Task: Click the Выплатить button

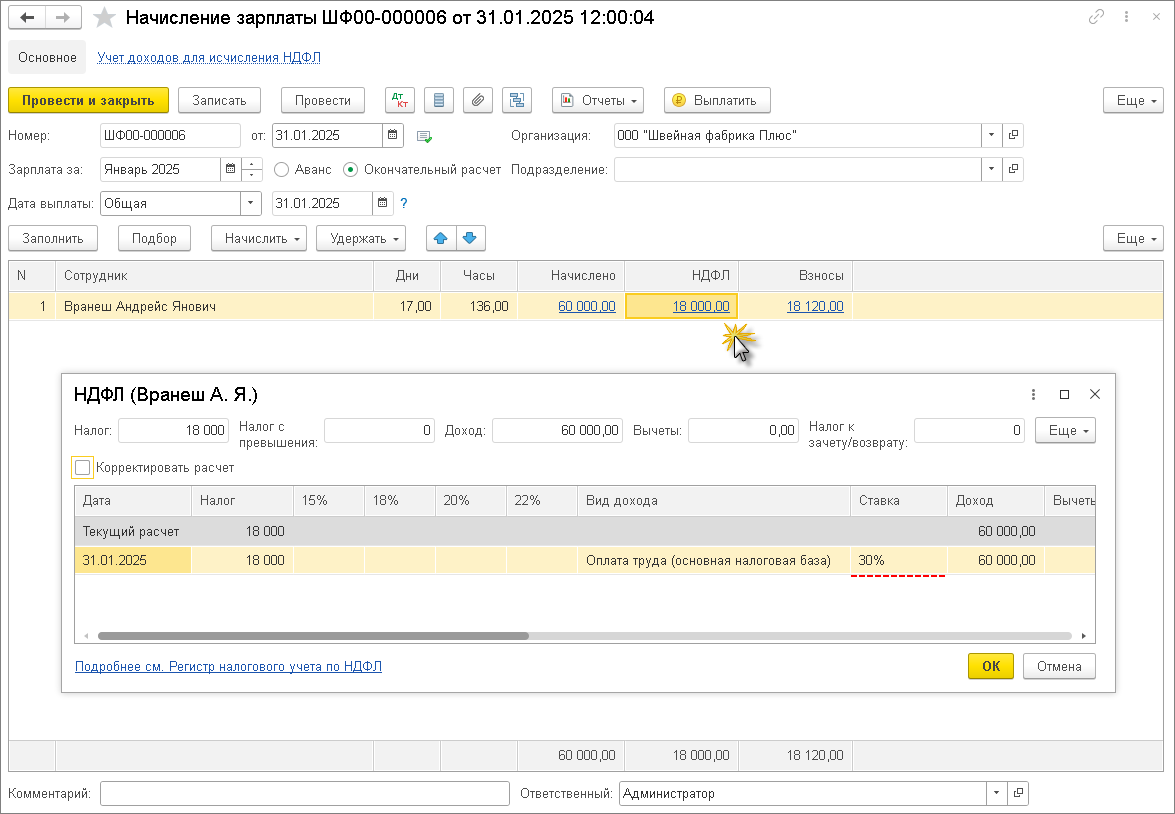Action: [x=717, y=100]
